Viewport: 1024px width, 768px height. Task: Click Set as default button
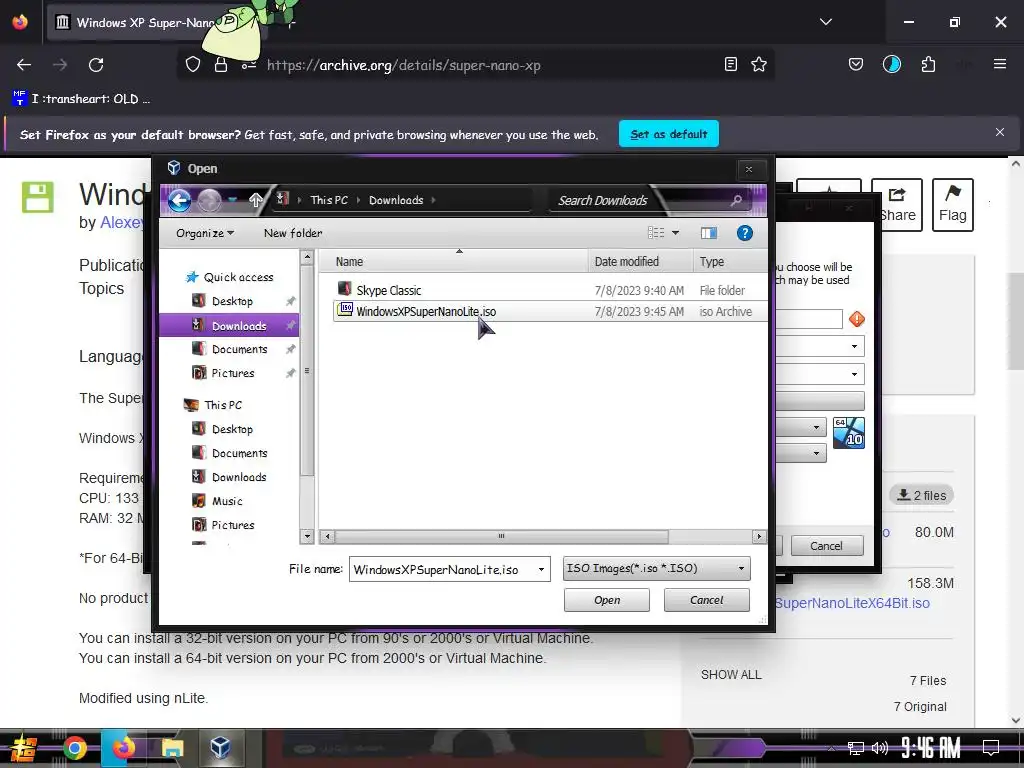(x=669, y=134)
